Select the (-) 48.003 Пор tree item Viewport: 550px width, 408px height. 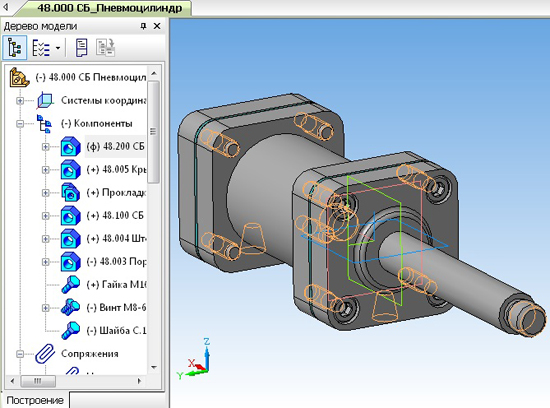(x=116, y=261)
